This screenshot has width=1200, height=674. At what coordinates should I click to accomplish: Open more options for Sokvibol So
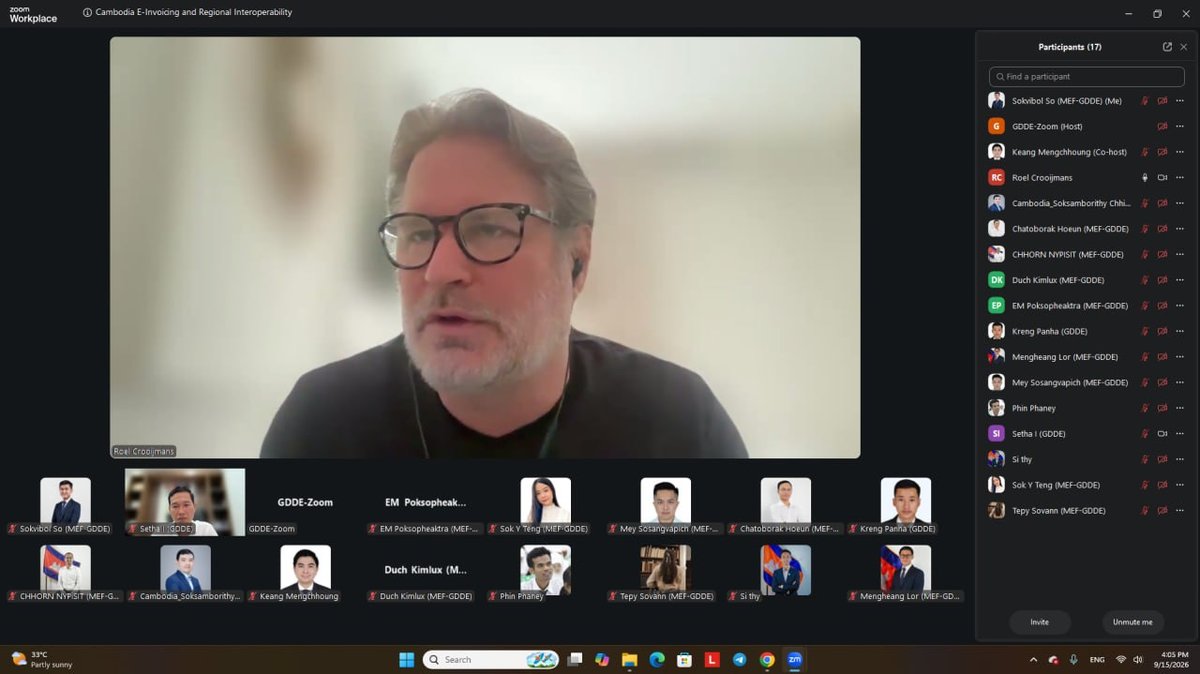click(1179, 101)
